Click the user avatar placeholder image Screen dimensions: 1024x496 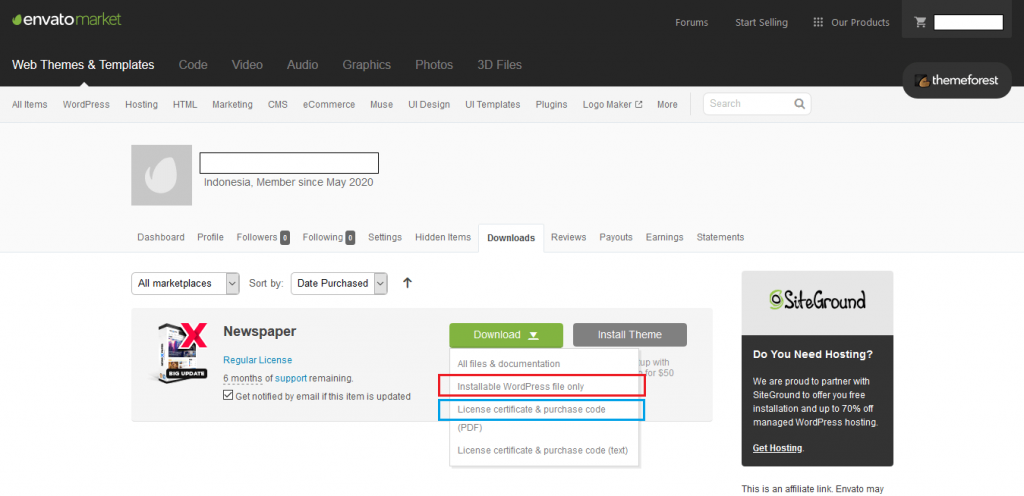[x=161, y=175]
